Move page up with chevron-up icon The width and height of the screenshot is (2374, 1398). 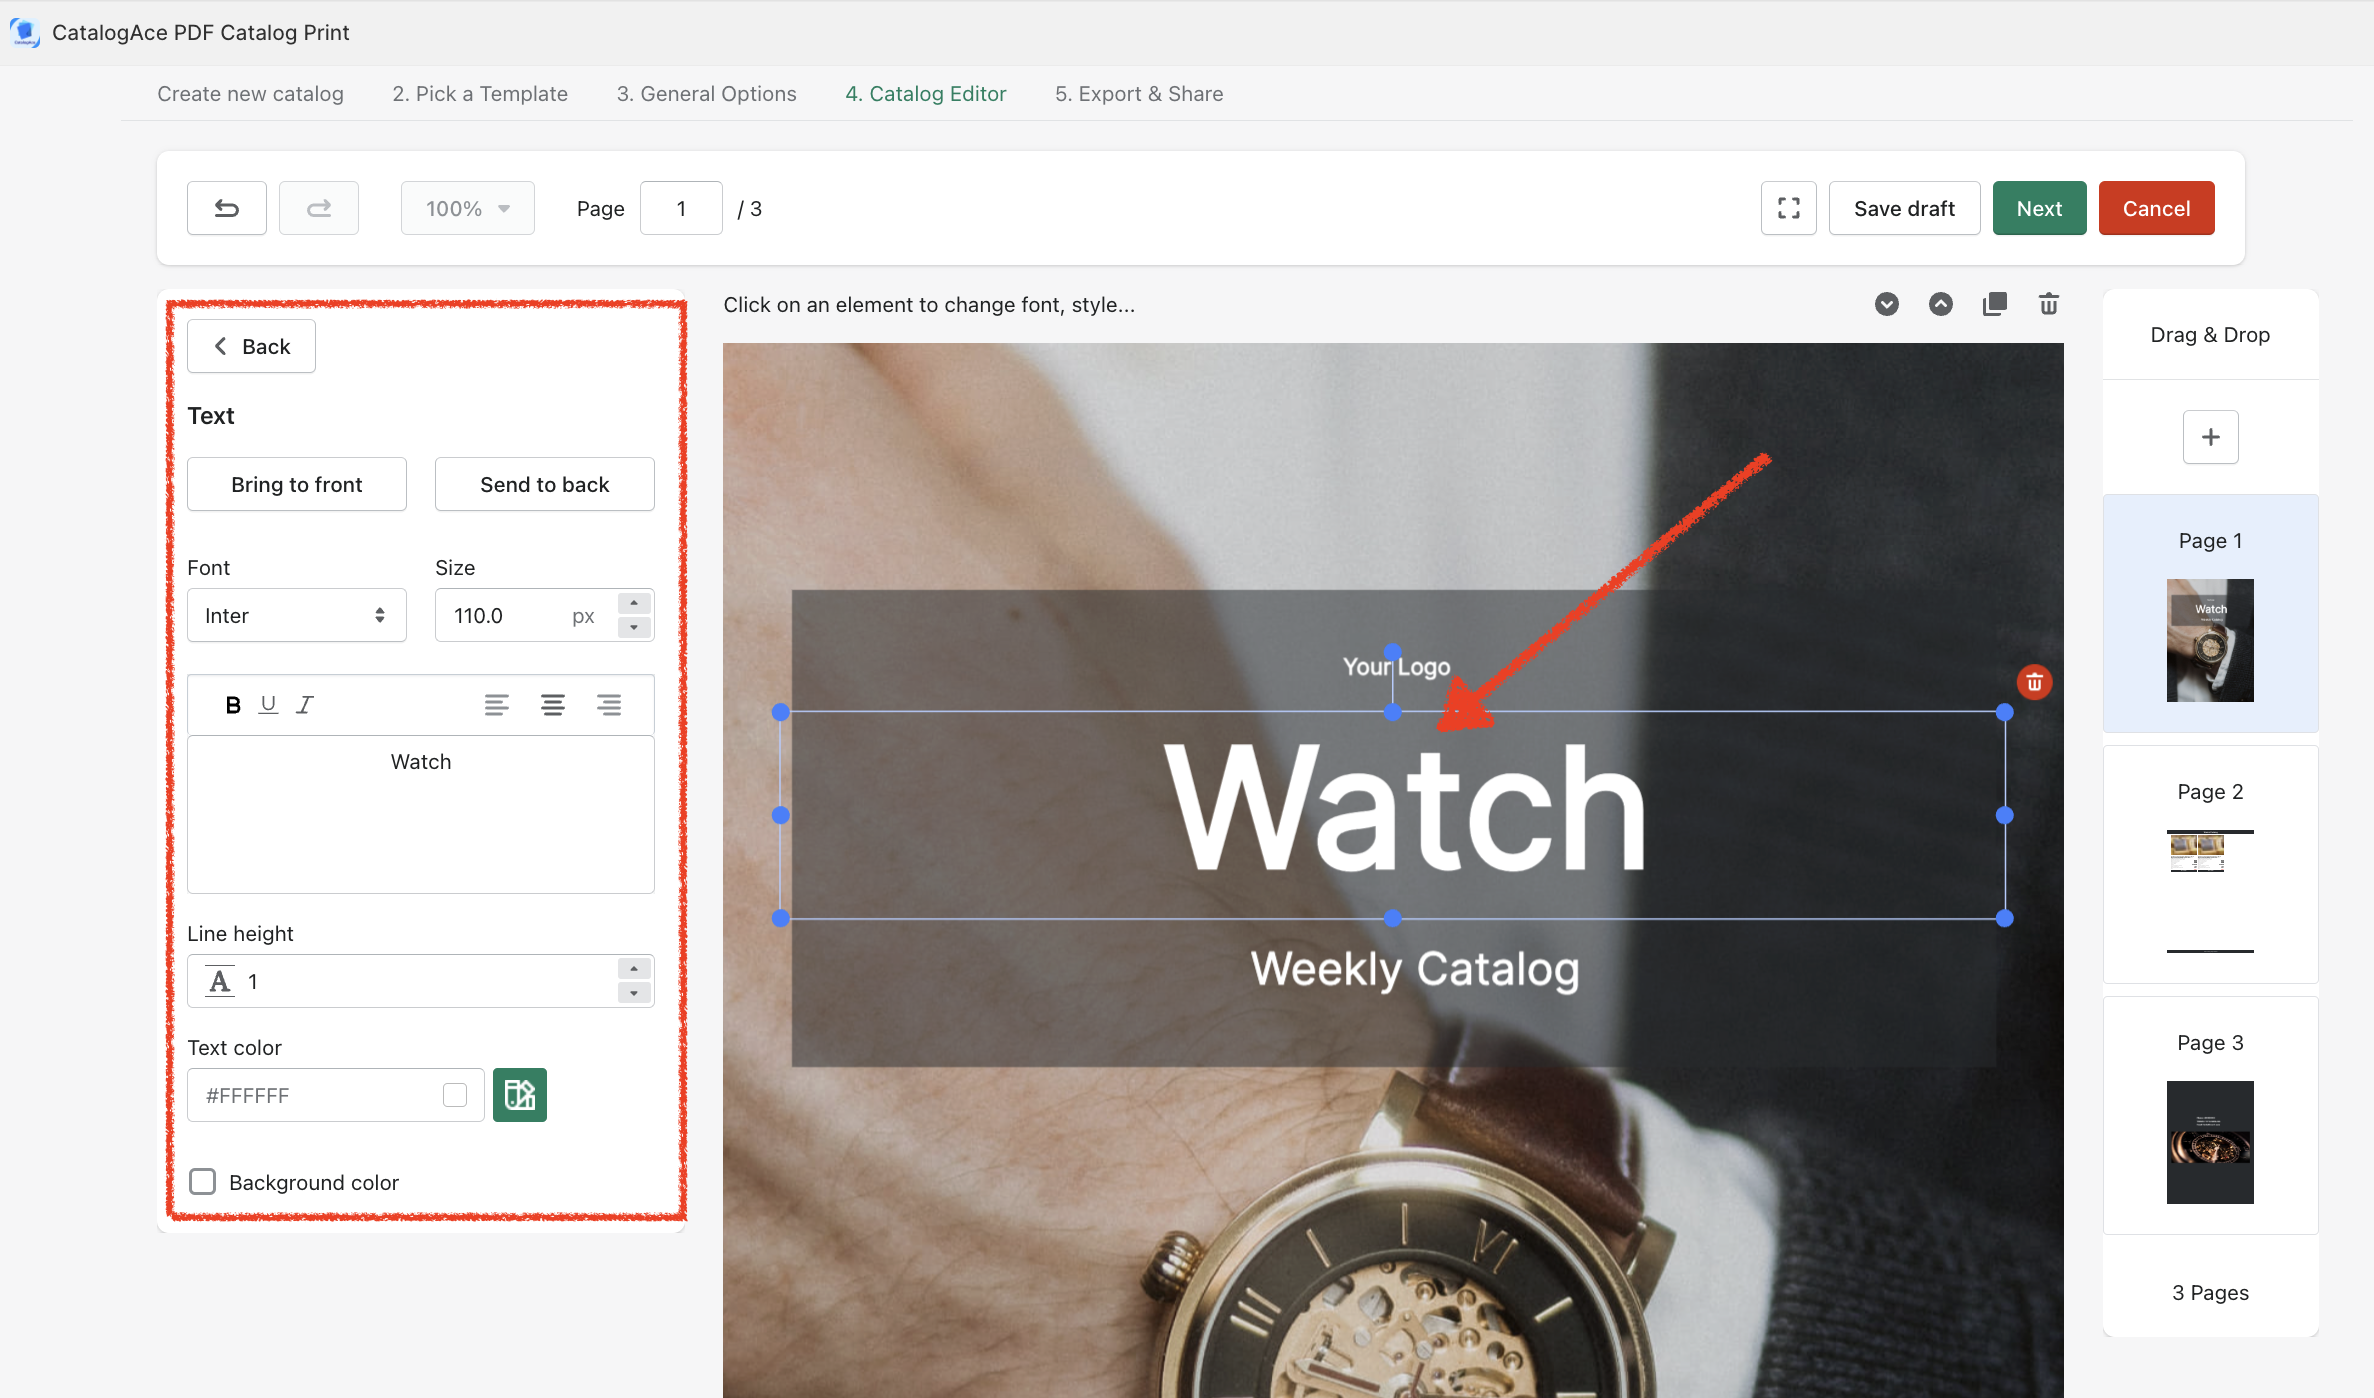1940,304
